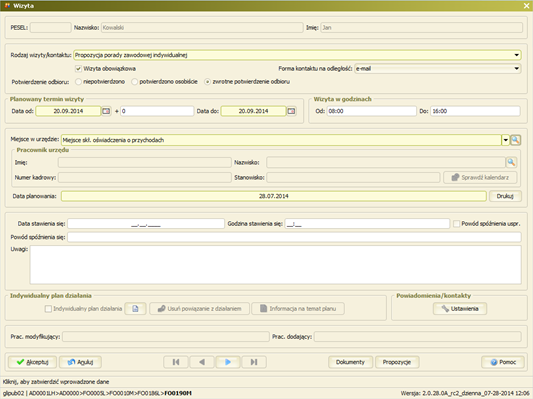Search employee by Nazwisko magnifier icon
Image resolution: width=533 pixels, height=399 pixels.
pyautogui.click(x=511, y=162)
